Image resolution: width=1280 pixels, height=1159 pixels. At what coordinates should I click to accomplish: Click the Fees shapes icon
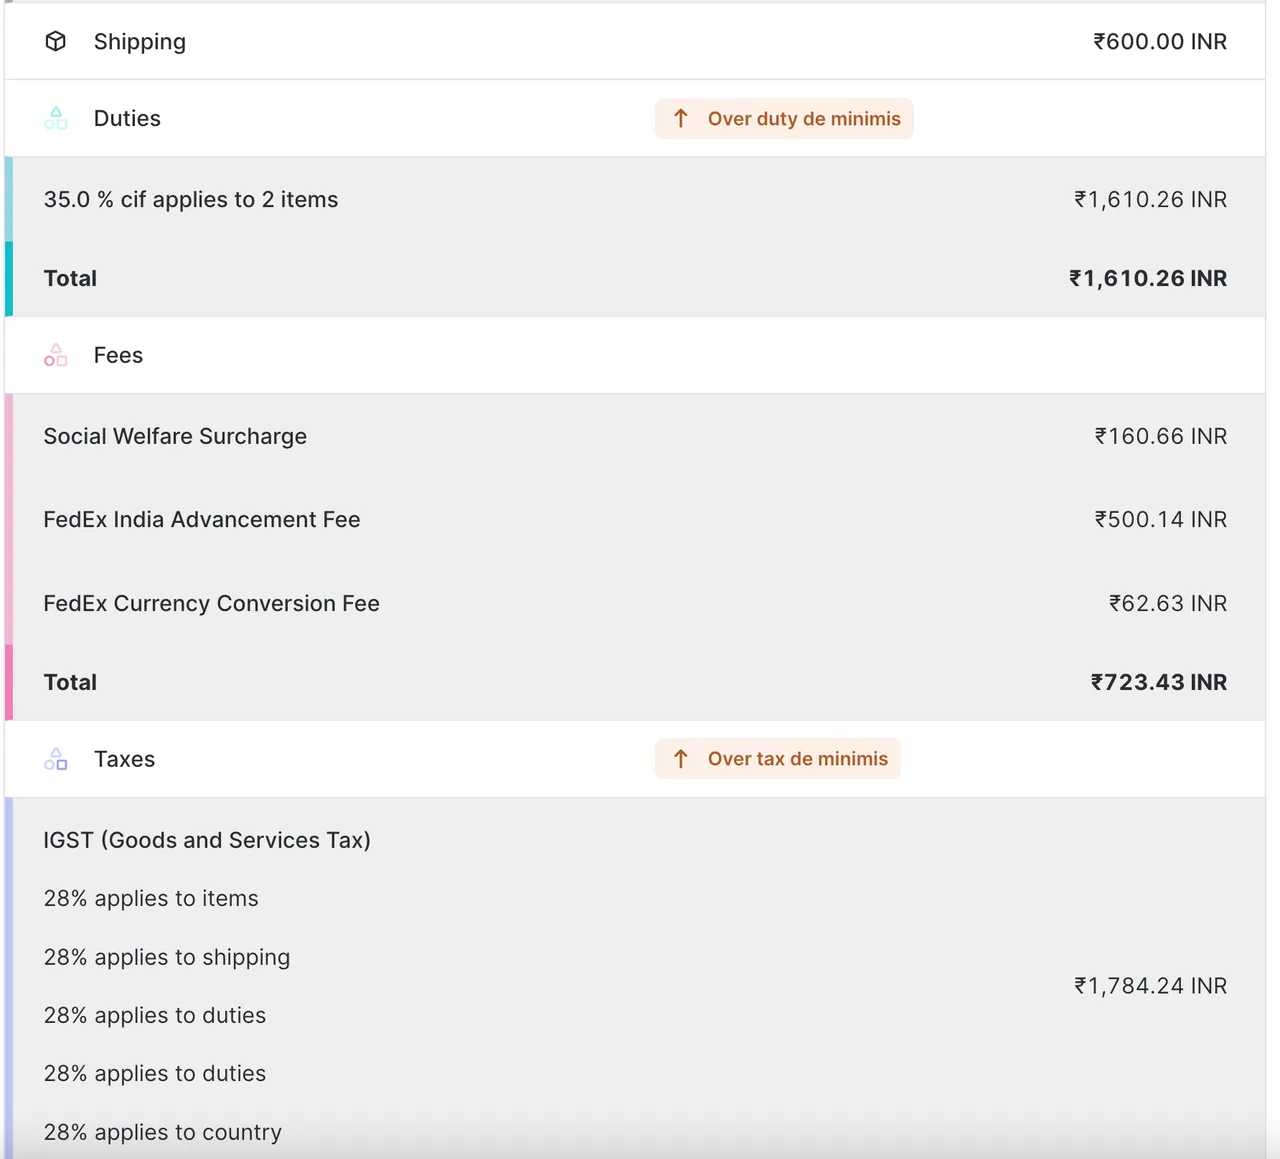click(55, 355)
